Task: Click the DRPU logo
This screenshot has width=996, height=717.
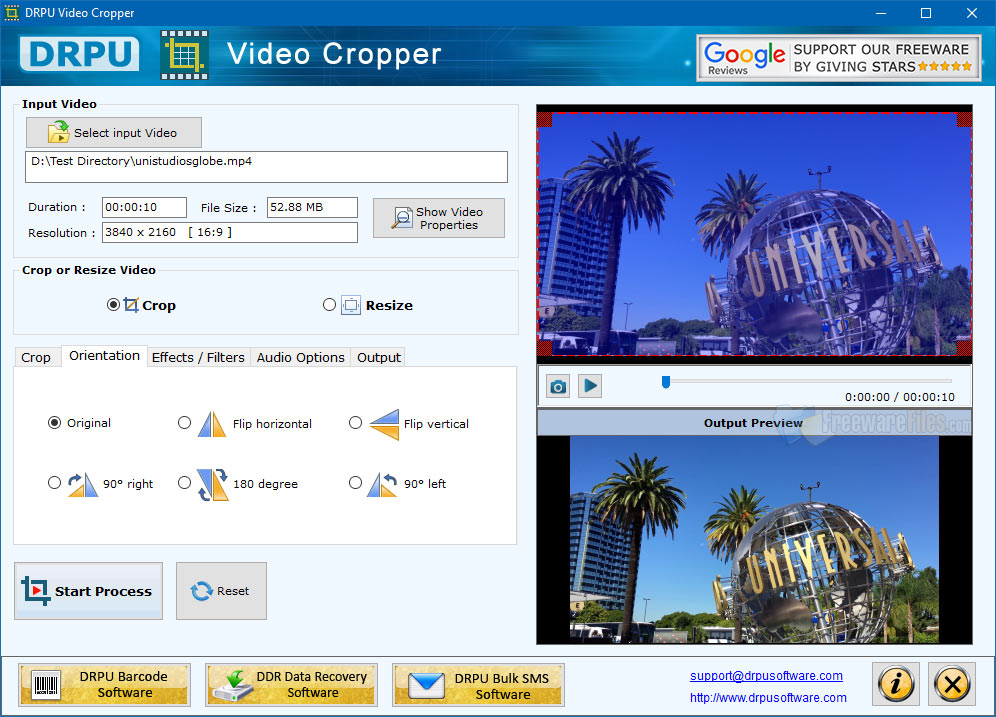Action: (79, 54)
